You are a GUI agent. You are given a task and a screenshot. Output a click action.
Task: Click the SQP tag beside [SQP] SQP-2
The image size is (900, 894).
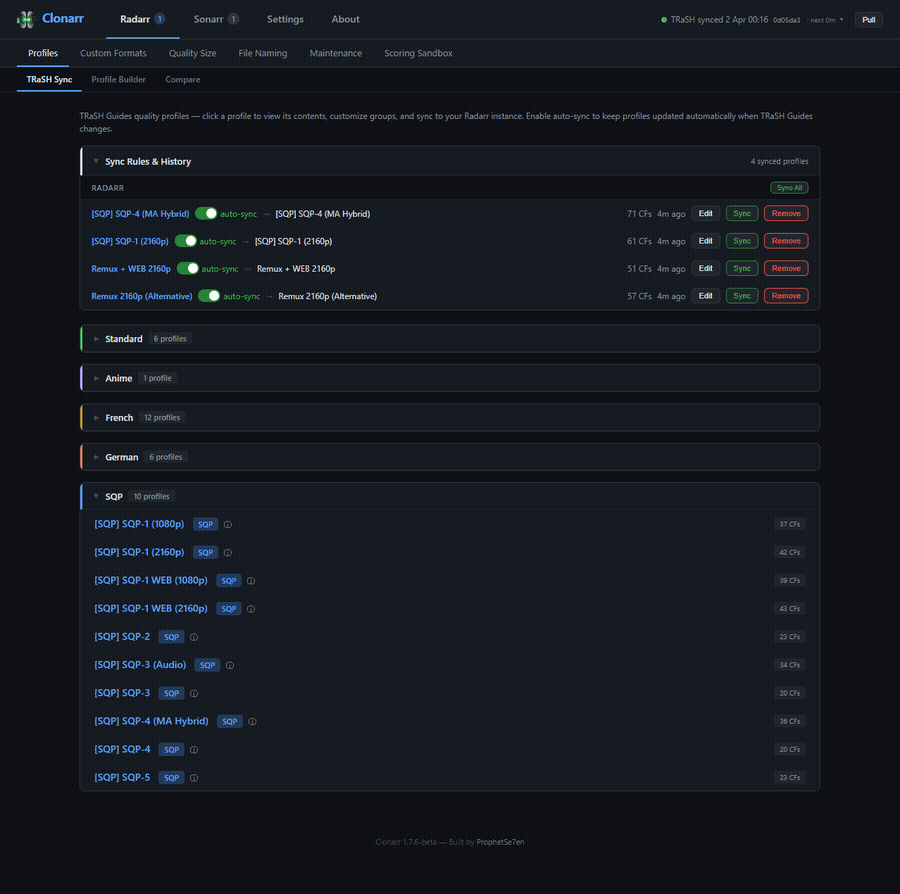pos(171,637)
